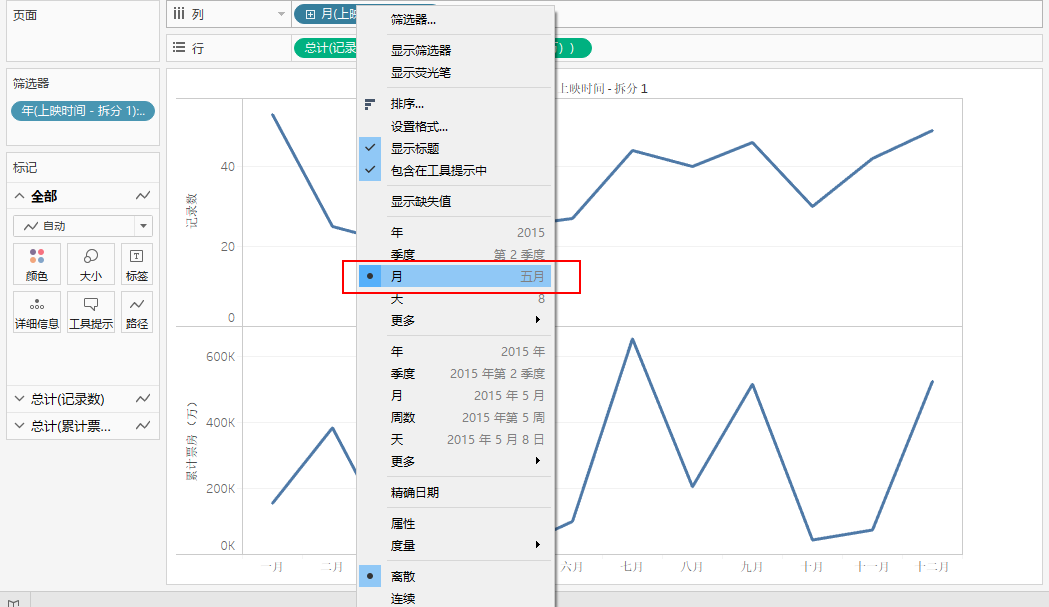Open the 颜色 (Color) mark property
Screen dimensions: 1049x607
(x=36, y=263)
